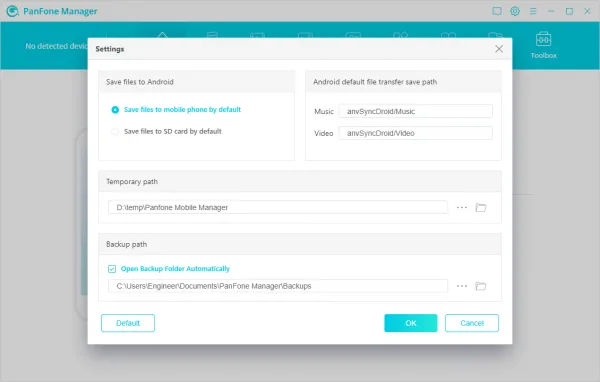Open the hamburger menu in title bar
This screenshot has height=382, width=600.
(x=533, y=11)
